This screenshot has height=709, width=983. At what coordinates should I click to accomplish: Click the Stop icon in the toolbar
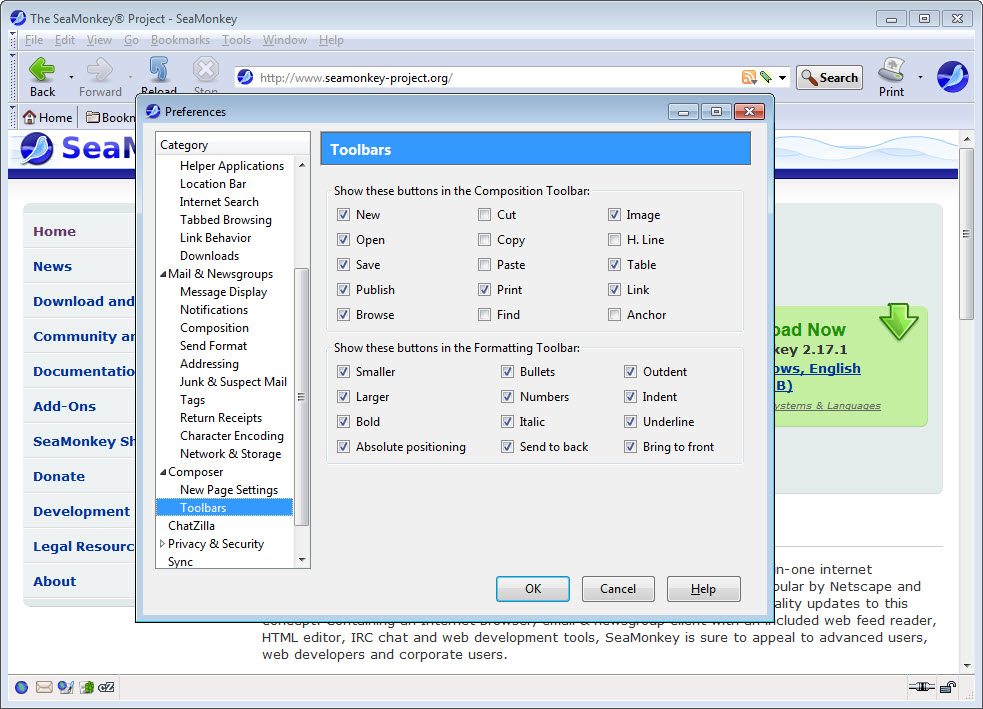coord(206,70)
